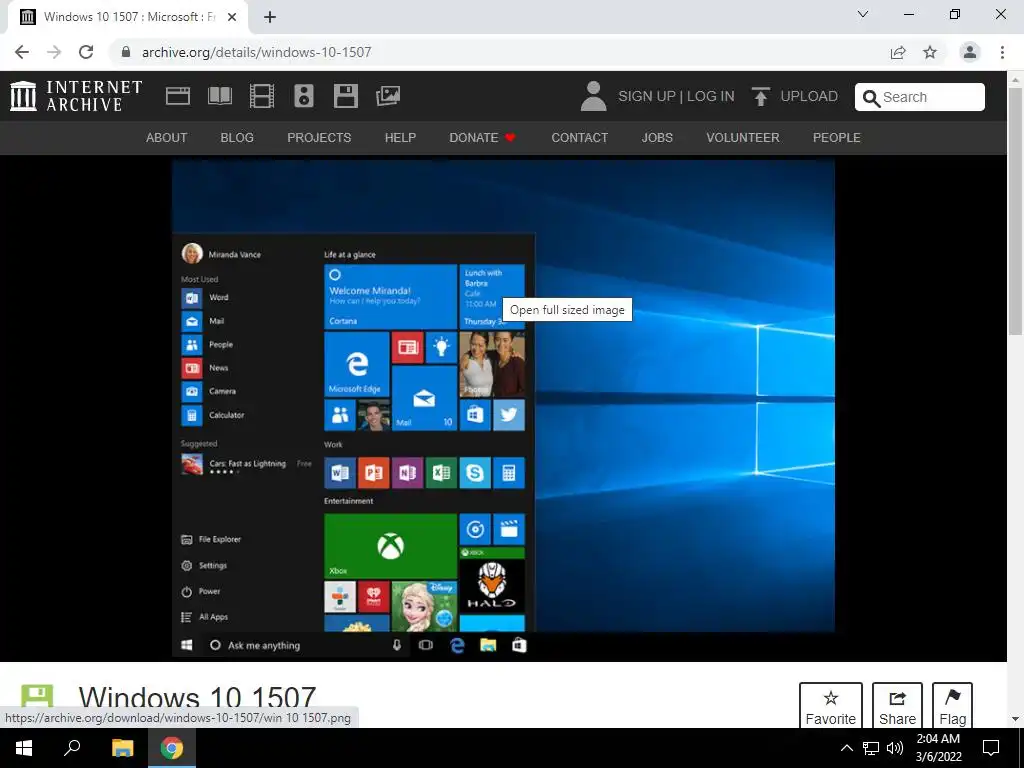Click the Internet Archive logo
The width and height of the screenshot is (1024, 768).
pyautogui.click(x=76, y=96)
